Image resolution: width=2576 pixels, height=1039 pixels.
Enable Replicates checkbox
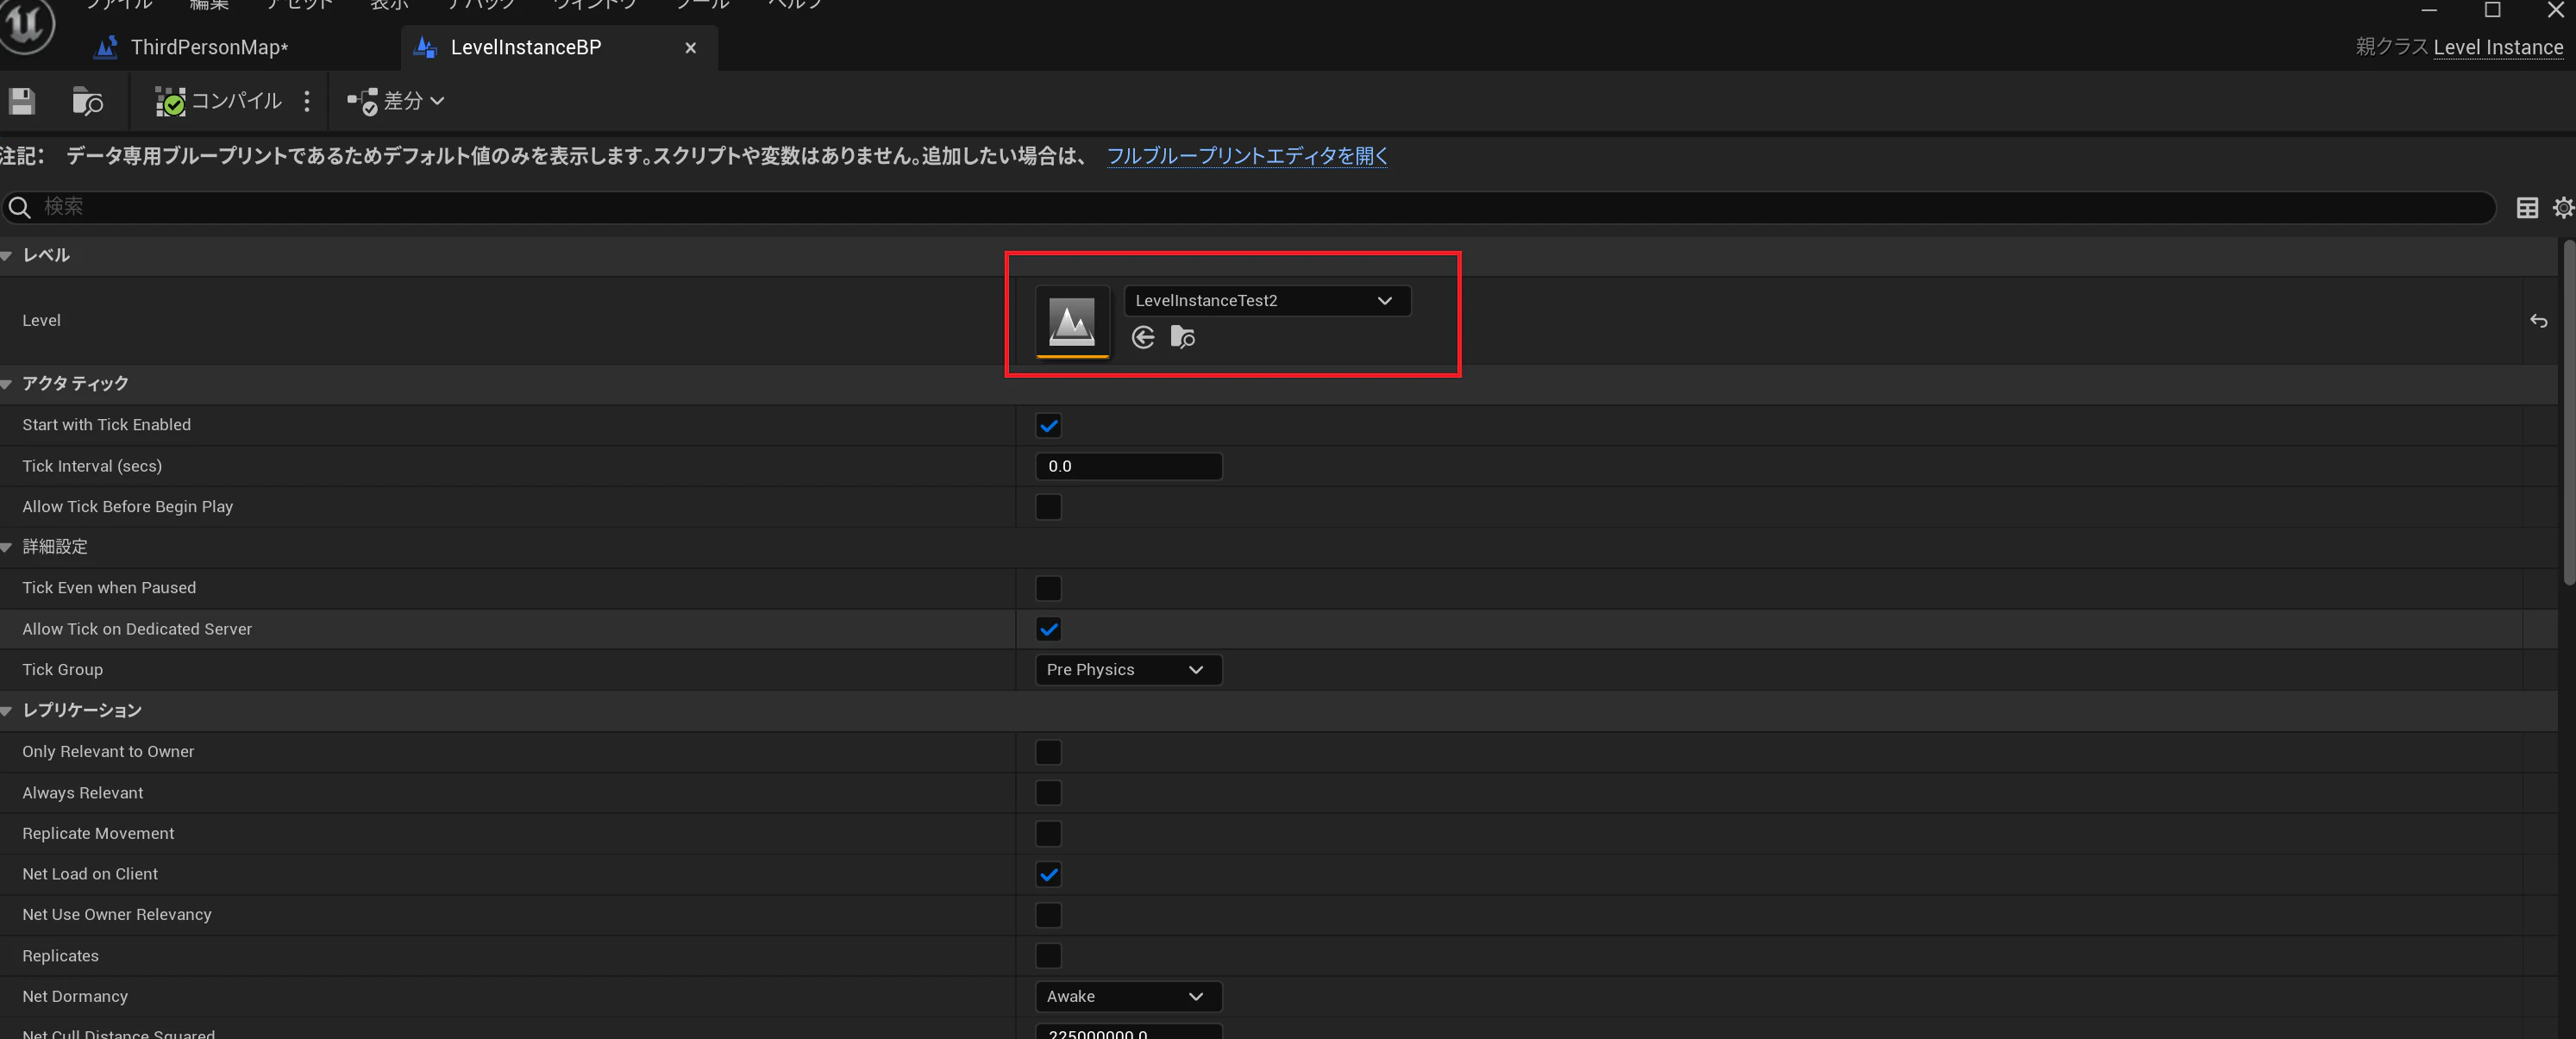coord(1048,956)
